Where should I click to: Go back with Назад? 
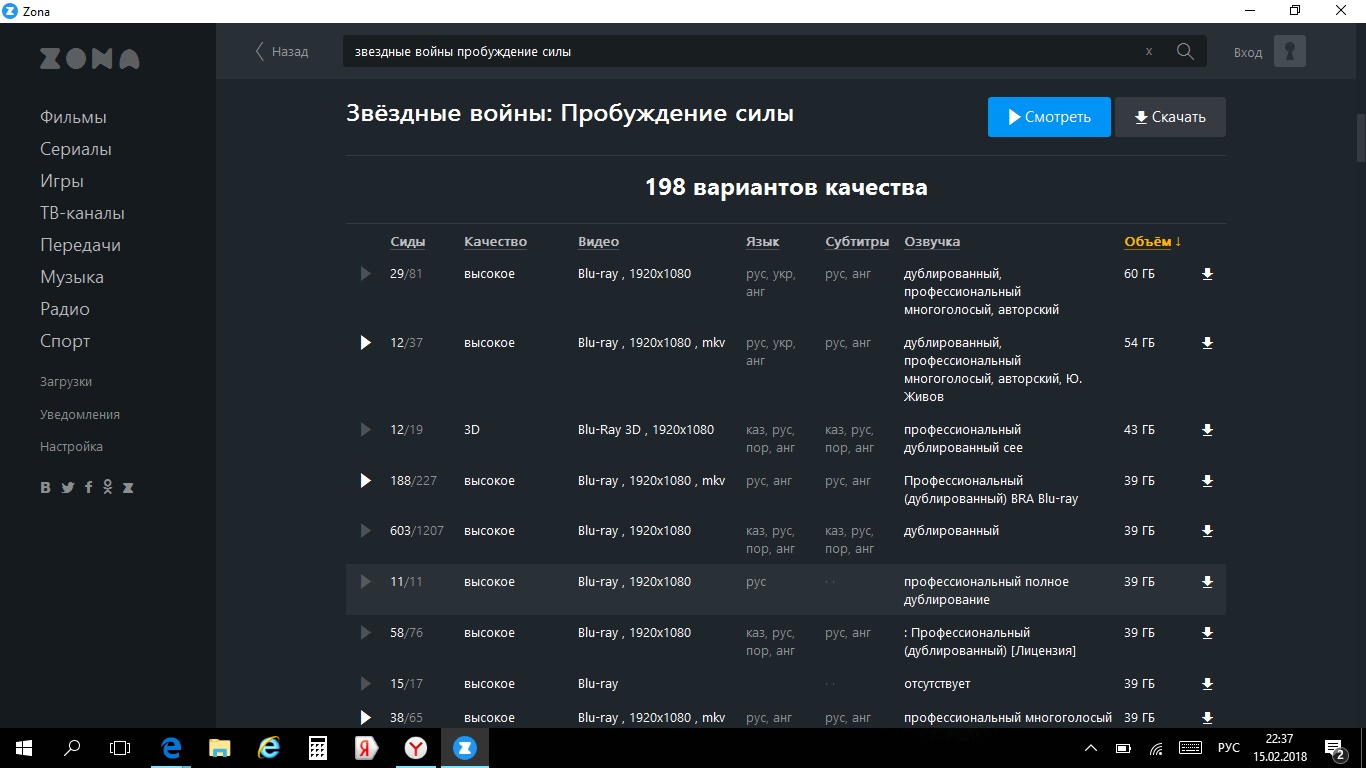pos(282,51)
